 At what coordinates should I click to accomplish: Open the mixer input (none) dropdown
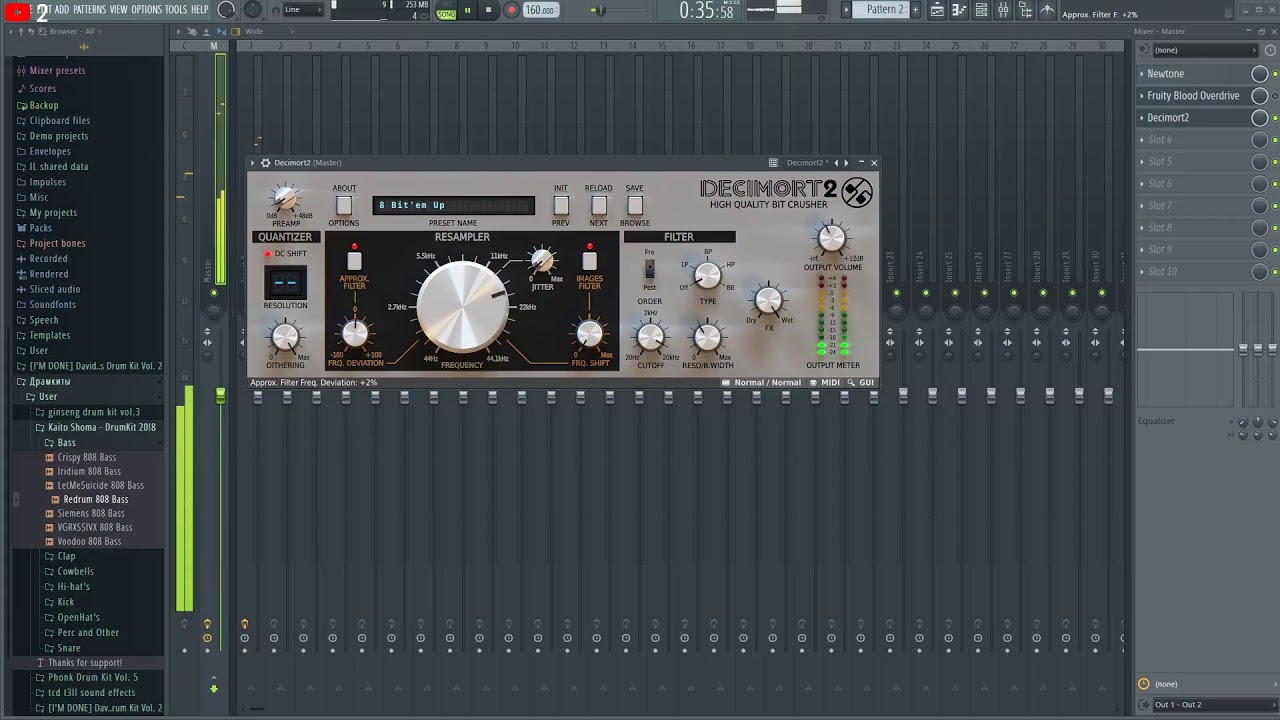coord(1206,50)
